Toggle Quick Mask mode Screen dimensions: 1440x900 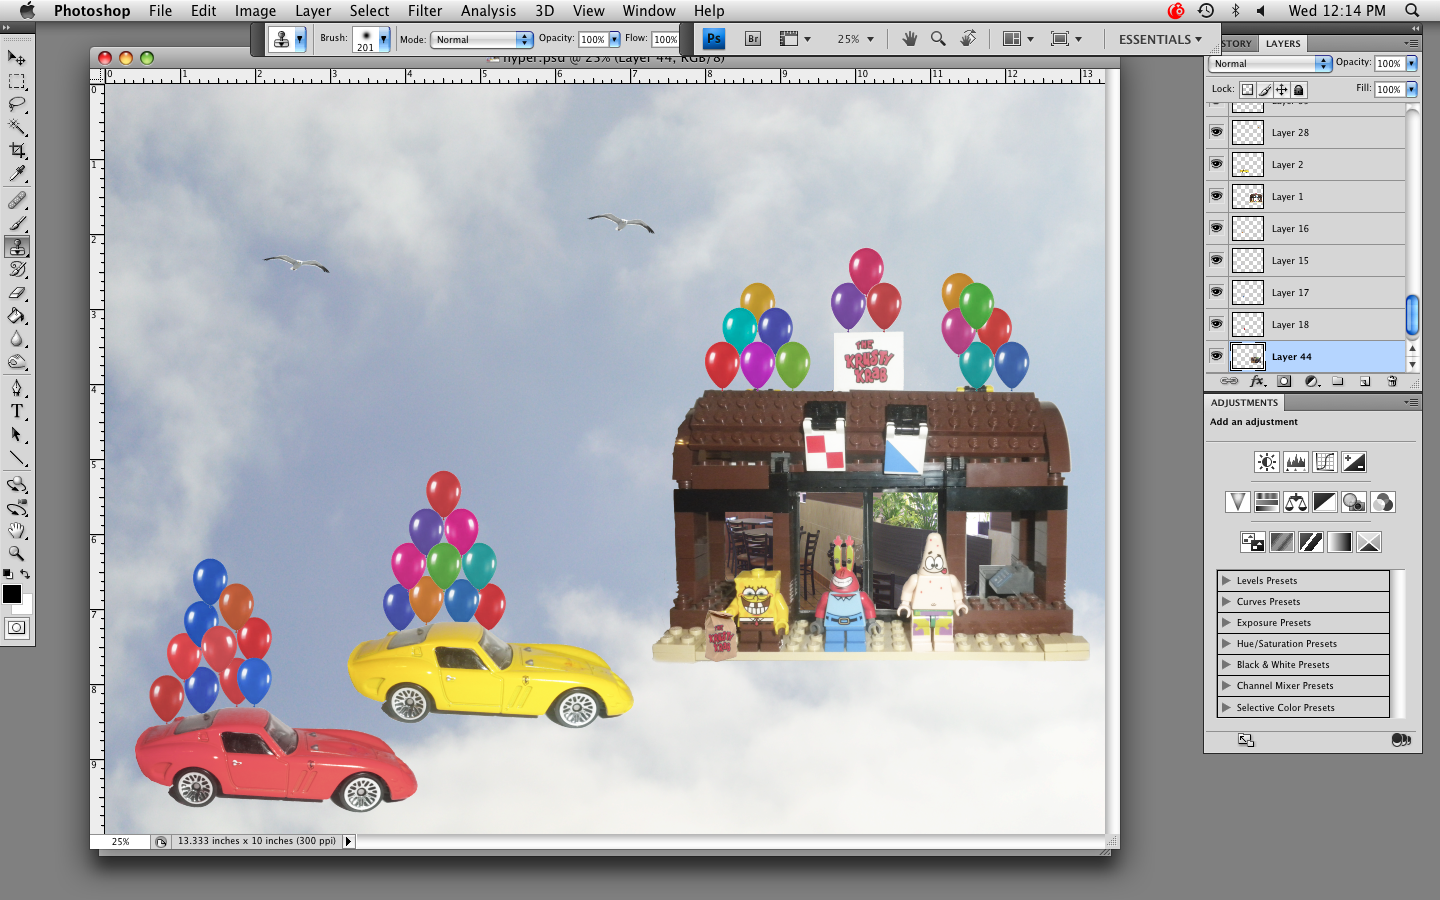click(17, 628)
